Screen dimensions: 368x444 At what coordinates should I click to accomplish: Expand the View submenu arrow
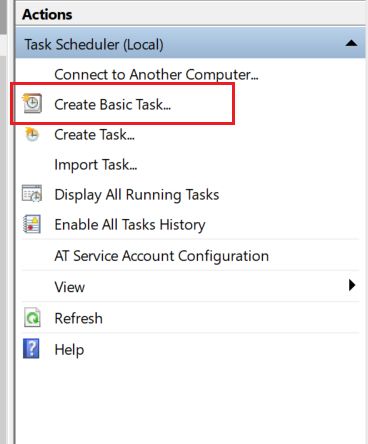[x=352, y=285]
